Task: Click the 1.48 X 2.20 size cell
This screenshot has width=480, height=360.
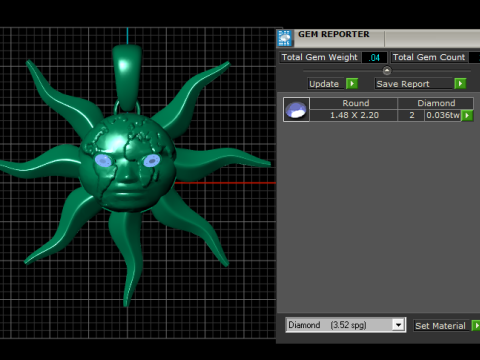Action: click(x=354, y=115)
